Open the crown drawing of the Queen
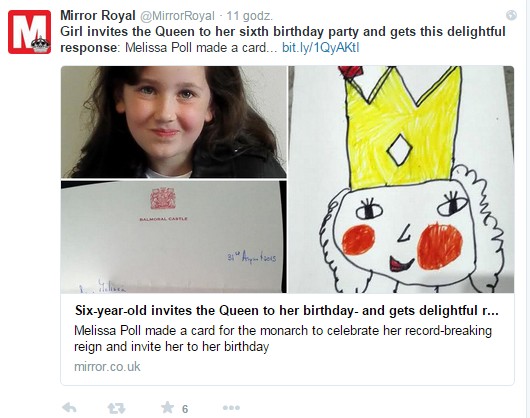530x418 pixels. point(401,179)
